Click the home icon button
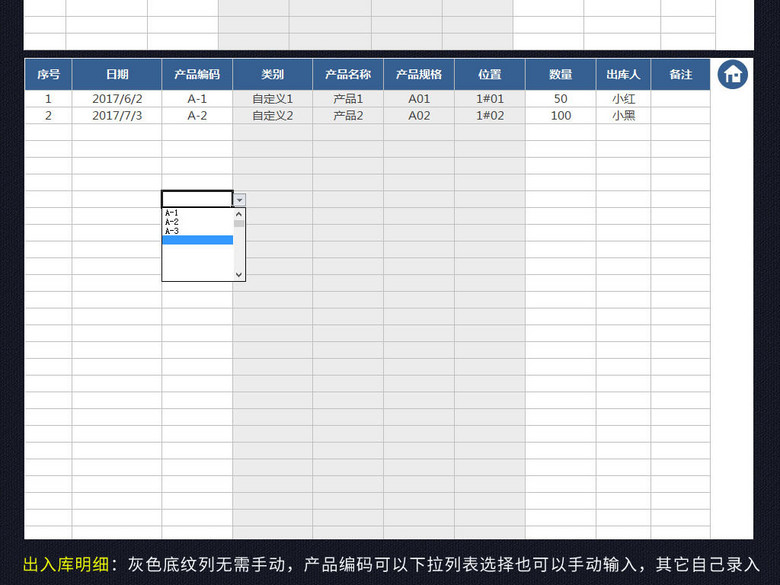780x585 pixels. click(x=733, y=74)
